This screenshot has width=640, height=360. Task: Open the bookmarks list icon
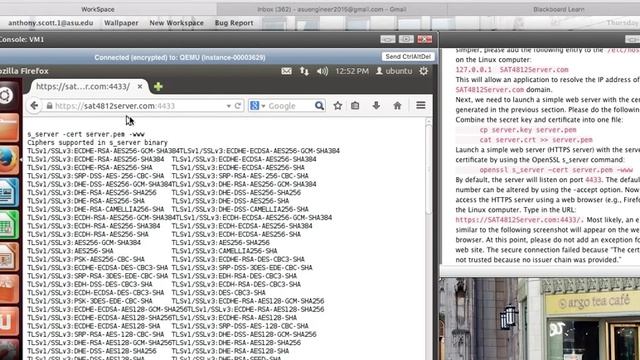(x=355, y=106)
